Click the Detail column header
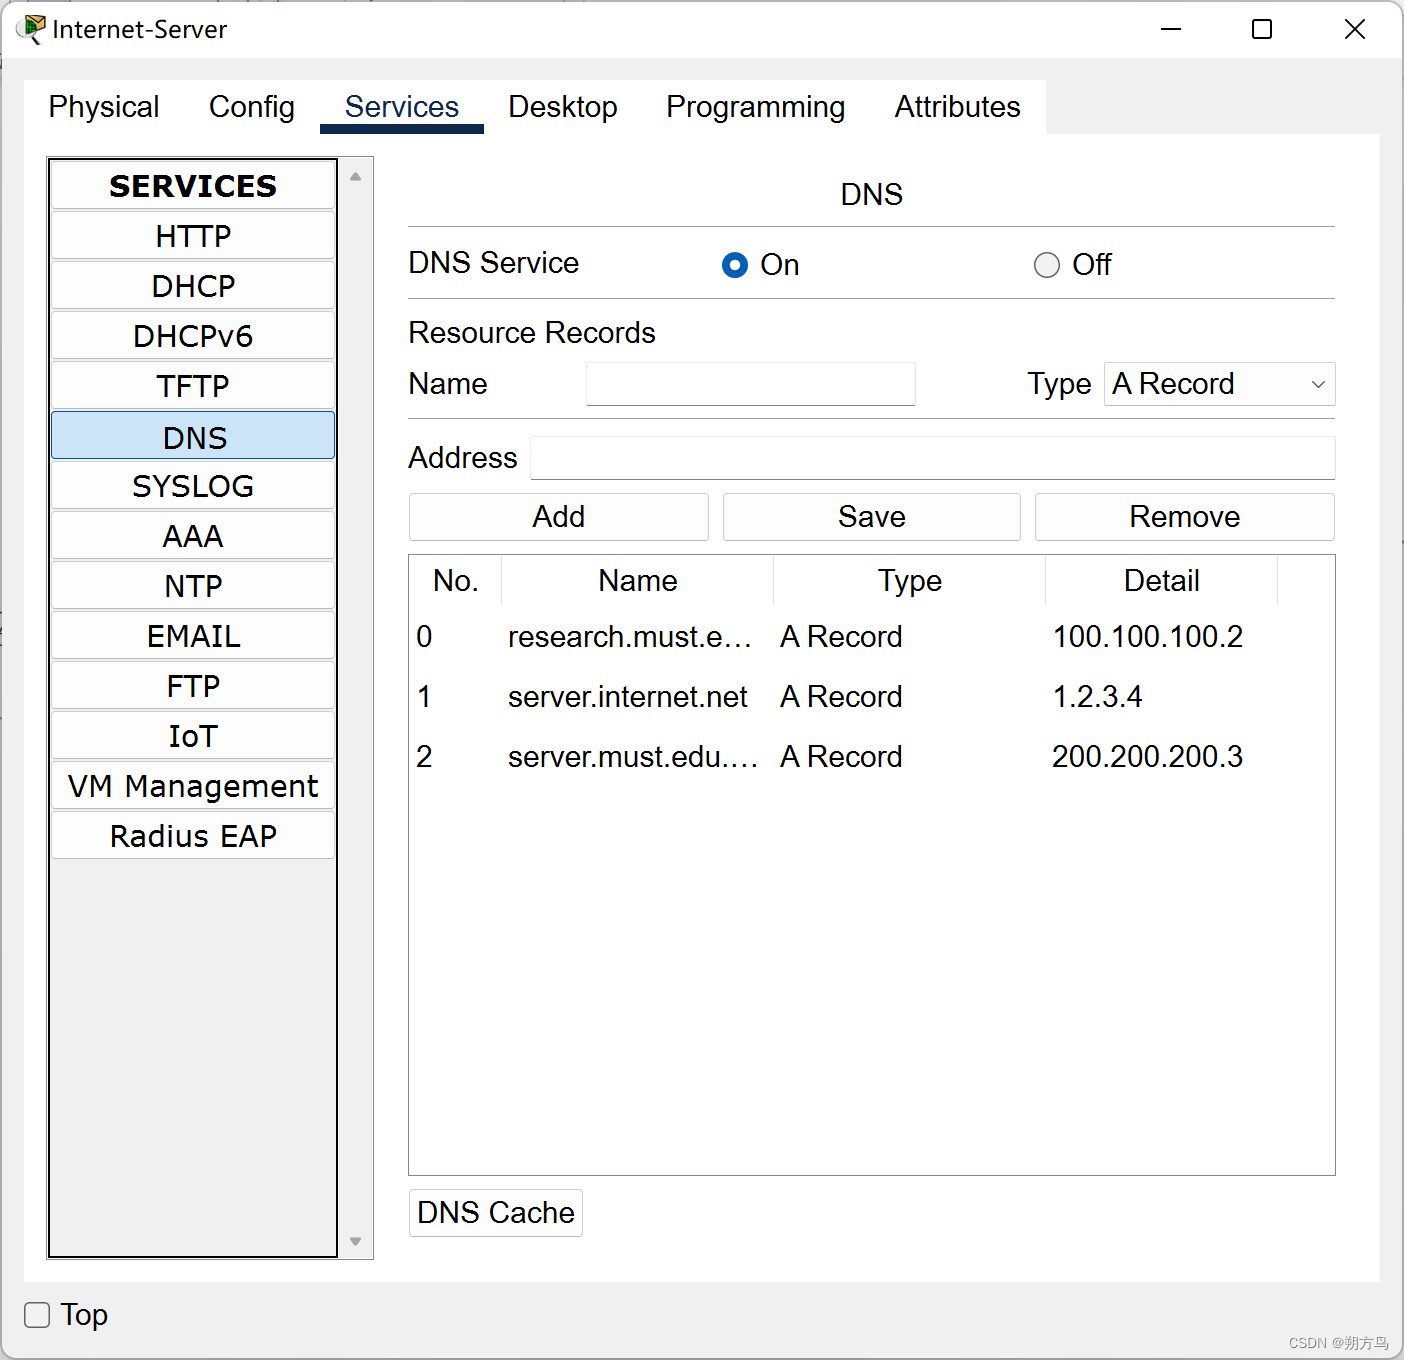The image size is (1404, 1360). click(x=1162, y=581)
